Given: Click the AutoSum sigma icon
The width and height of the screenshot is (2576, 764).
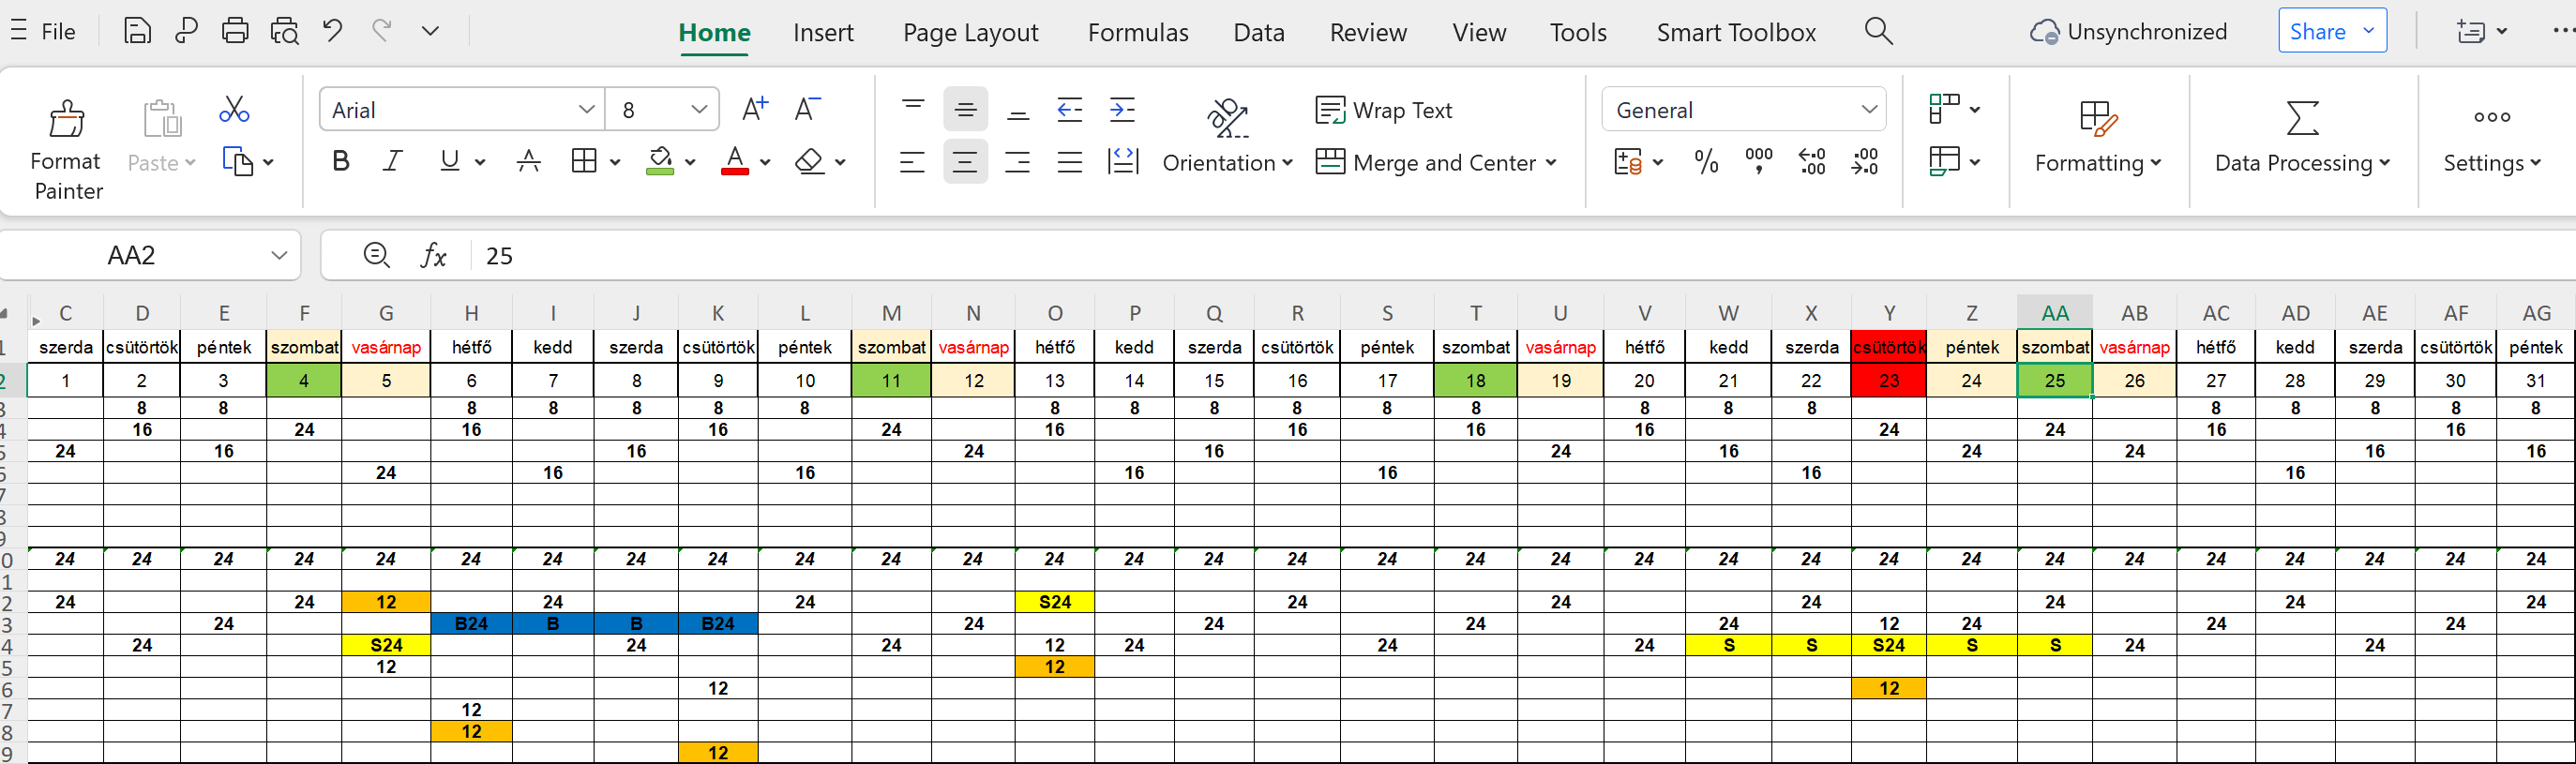Looking at the screenshot, I should click(x=2302, y=118).
